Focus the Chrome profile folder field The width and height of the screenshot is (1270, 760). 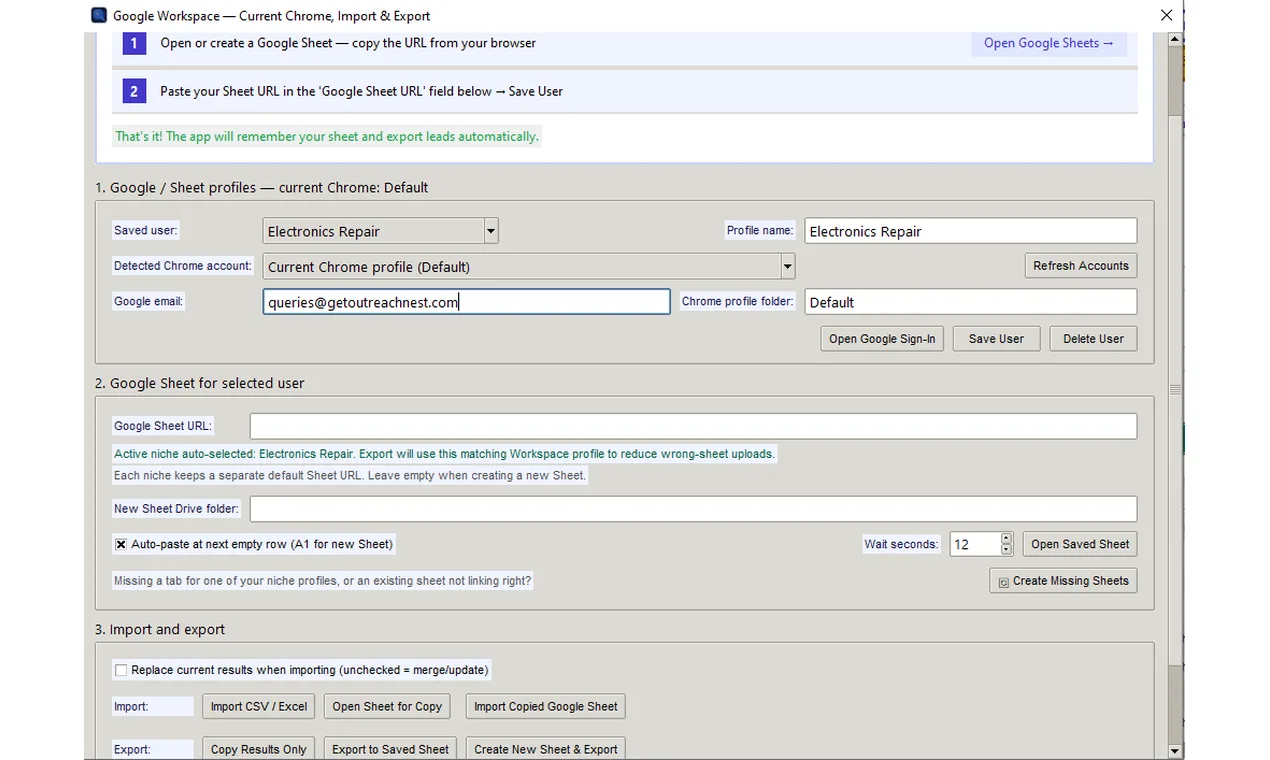pos(970,302)
